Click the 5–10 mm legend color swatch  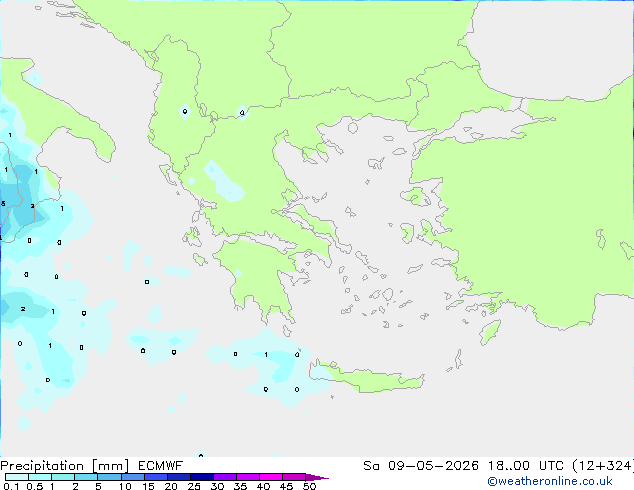point(109,477)
